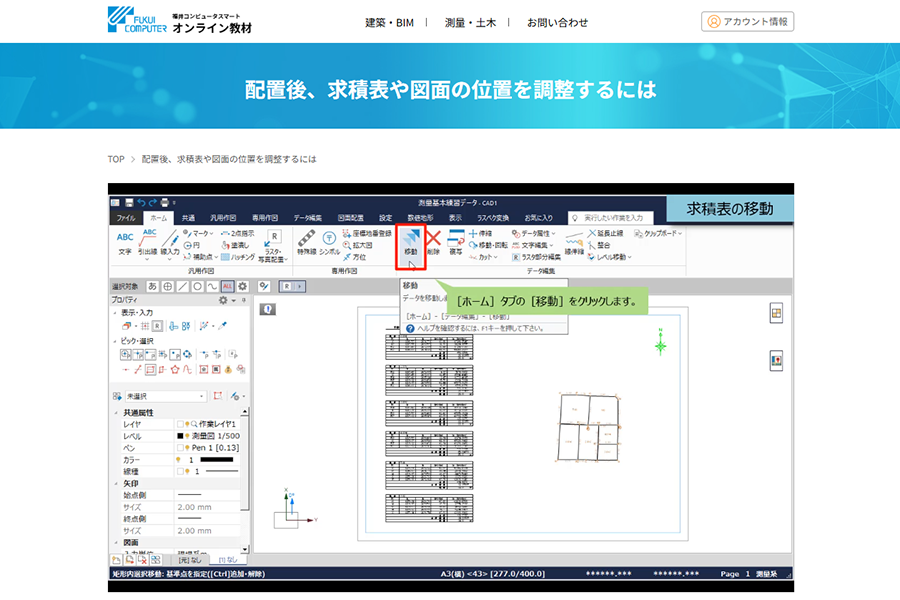Switch to the データ編集 ribbon tab
The height and width of the screenshot is (600, 900).
[x=309, y=217]
